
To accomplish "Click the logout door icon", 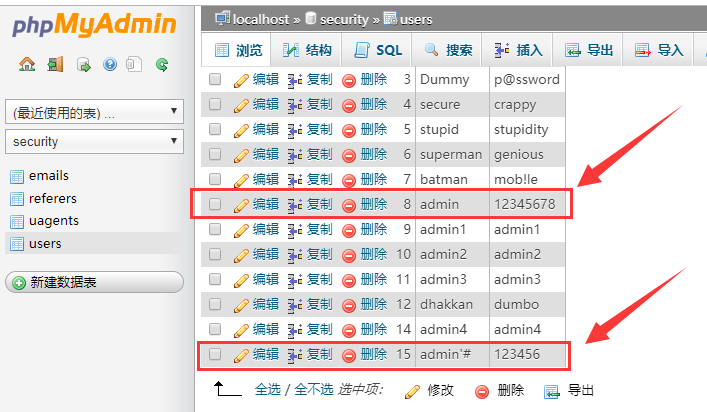I will point(55,65).
